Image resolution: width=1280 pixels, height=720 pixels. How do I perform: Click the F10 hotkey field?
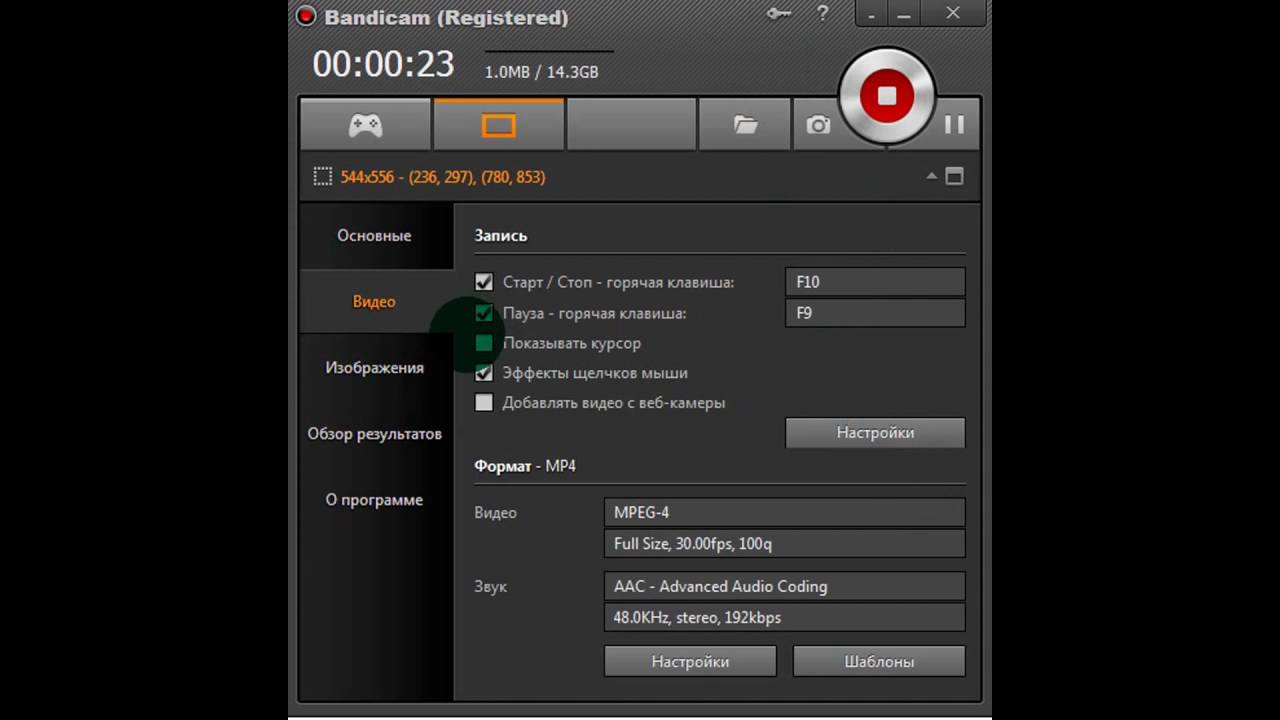[875, 282]
